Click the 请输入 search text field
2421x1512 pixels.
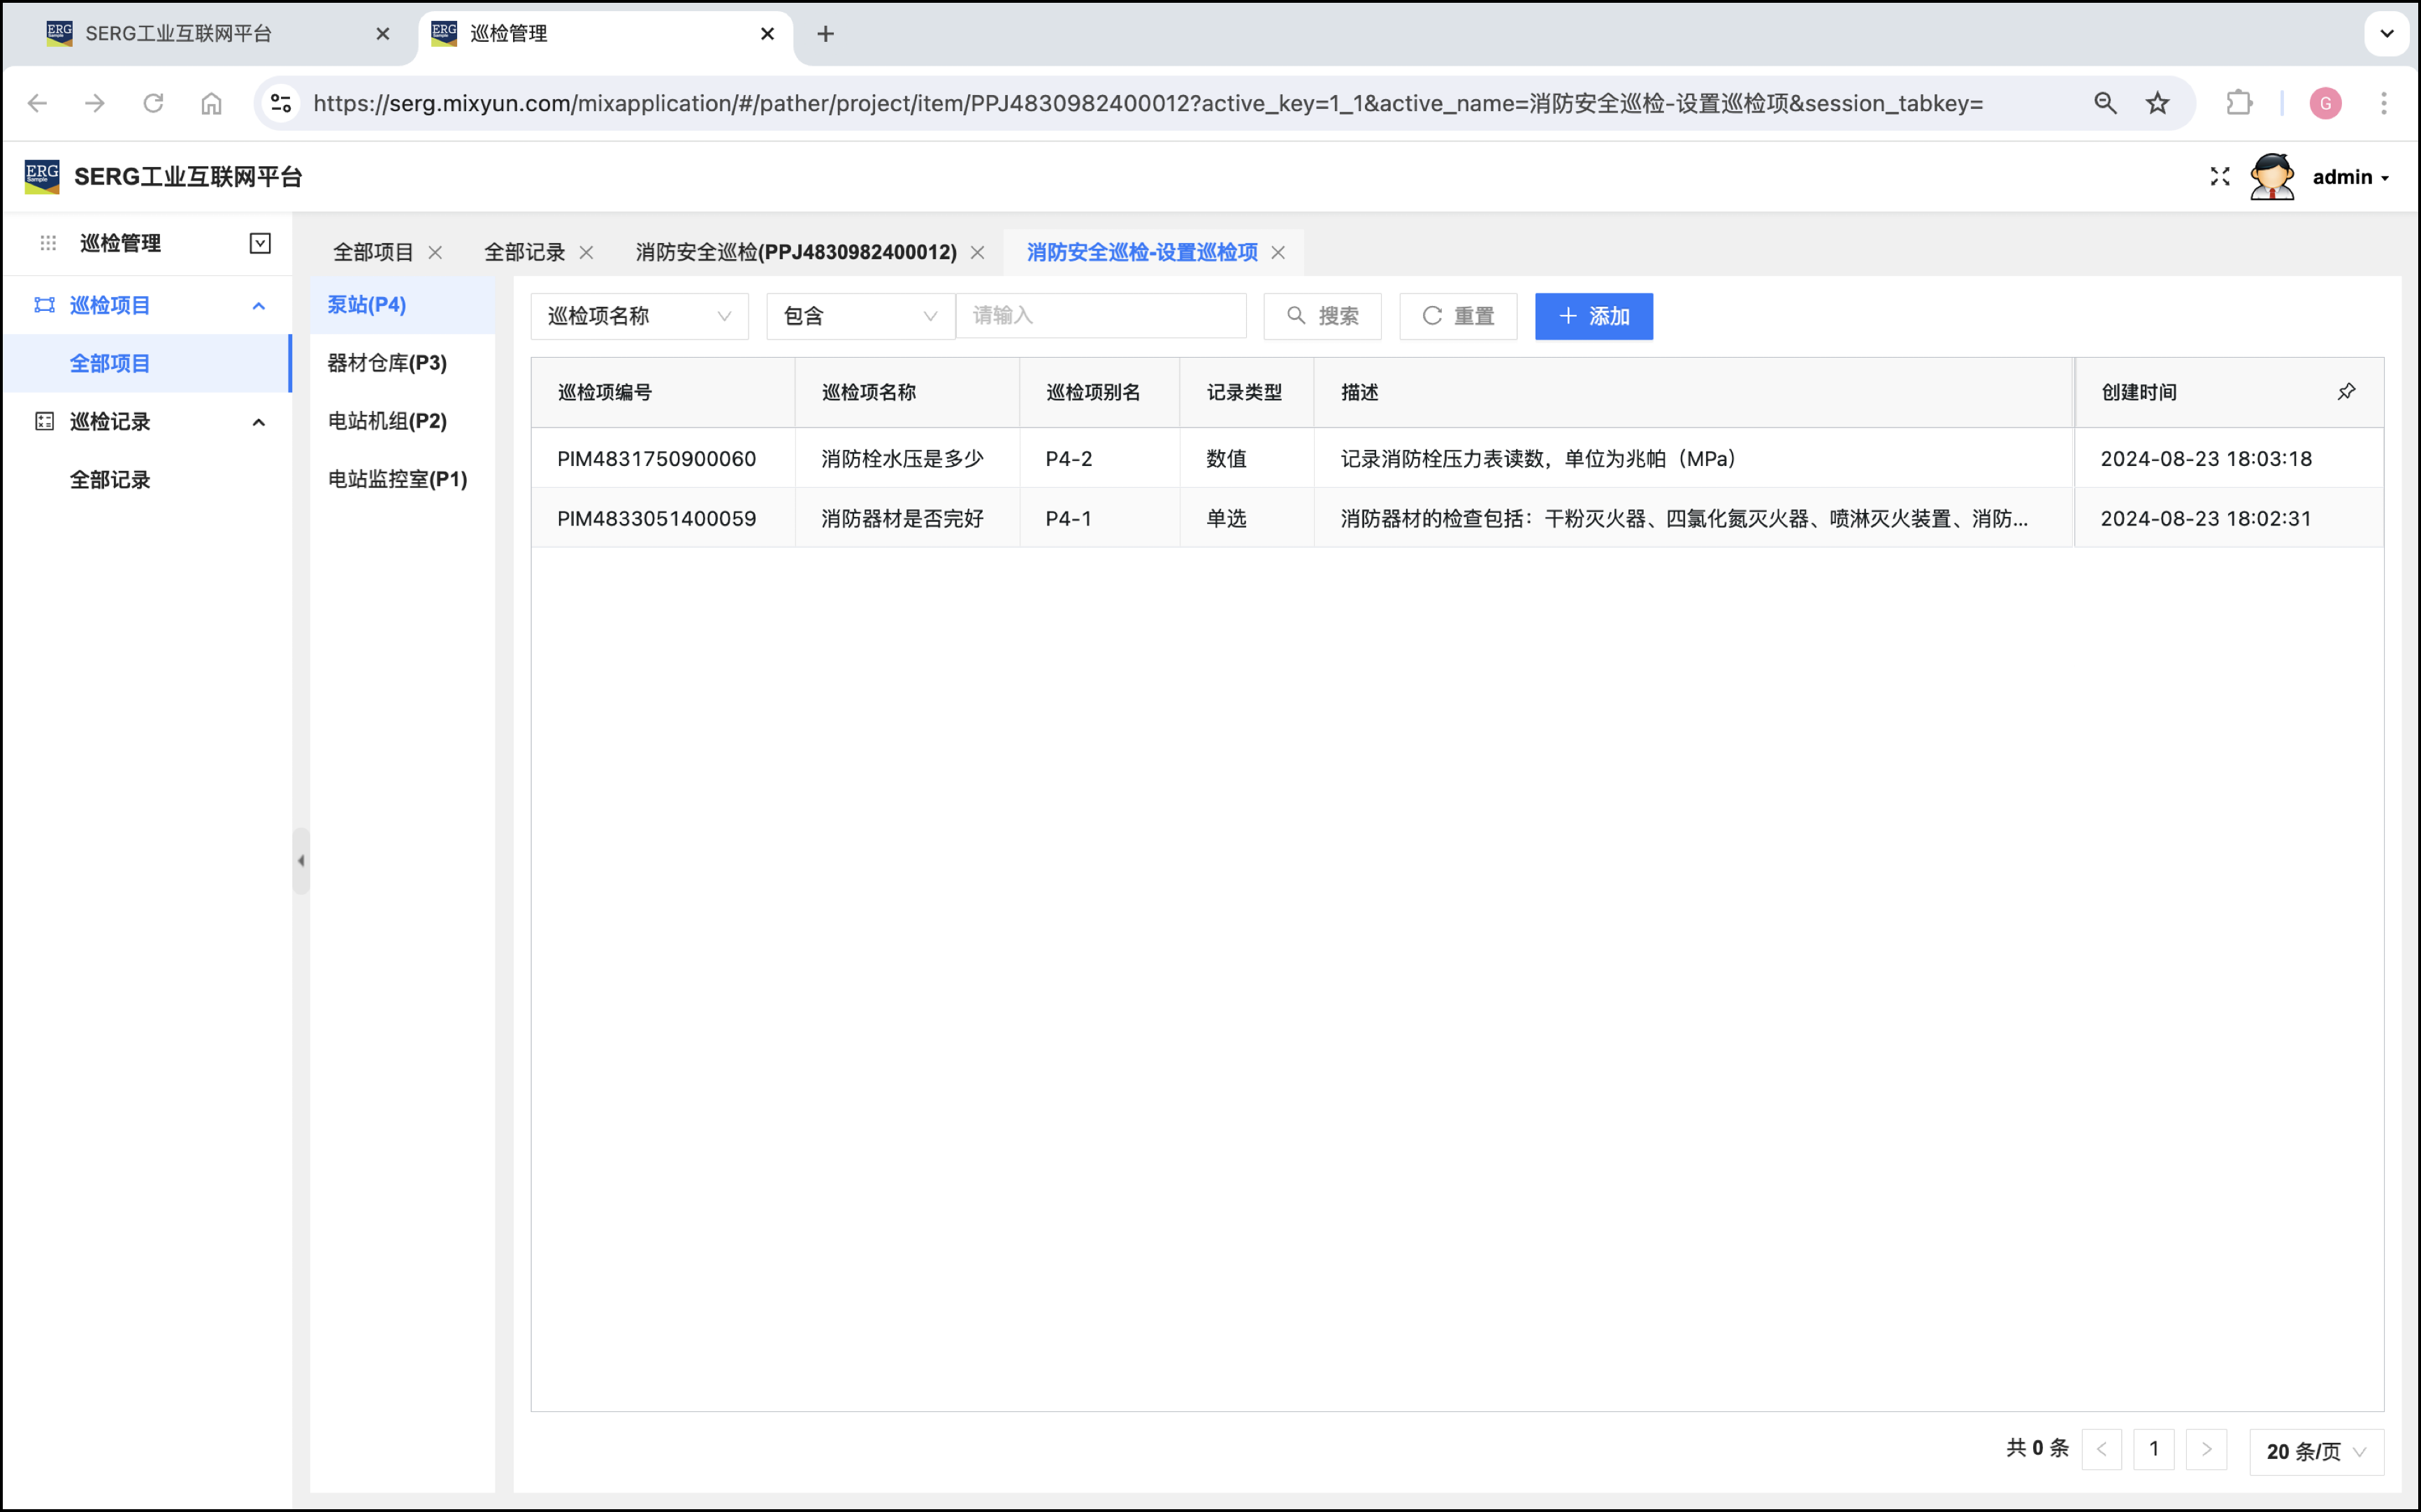tap(1100, 316)
